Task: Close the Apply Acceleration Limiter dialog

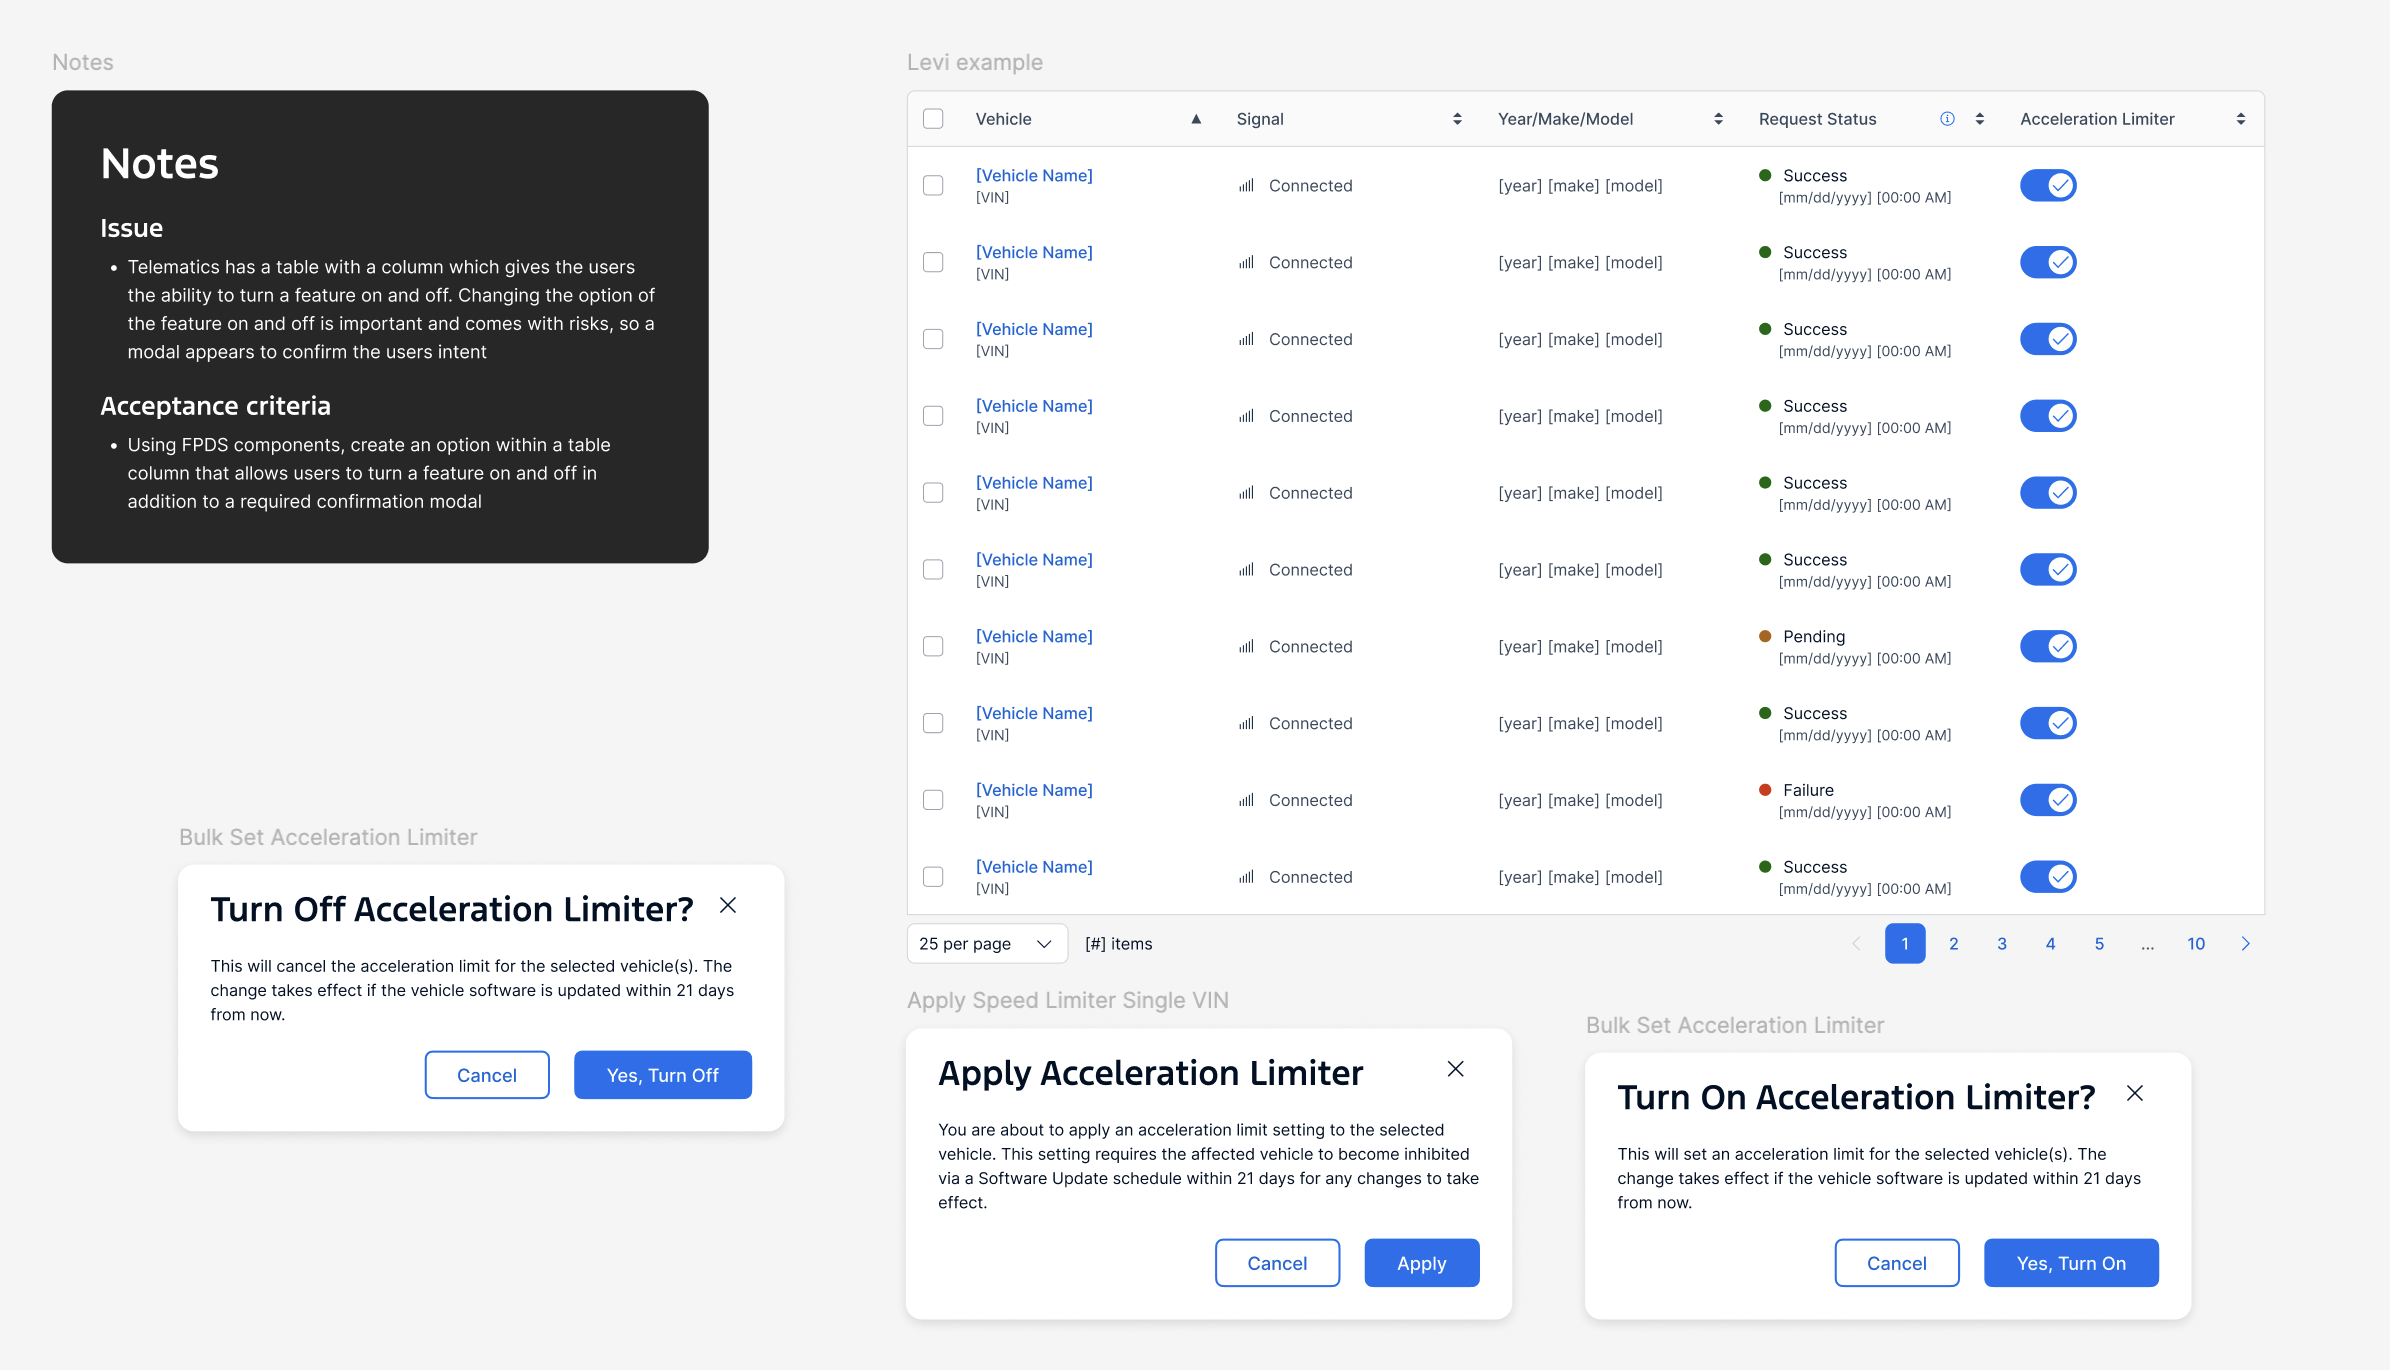Action: pos(1455,1069)
